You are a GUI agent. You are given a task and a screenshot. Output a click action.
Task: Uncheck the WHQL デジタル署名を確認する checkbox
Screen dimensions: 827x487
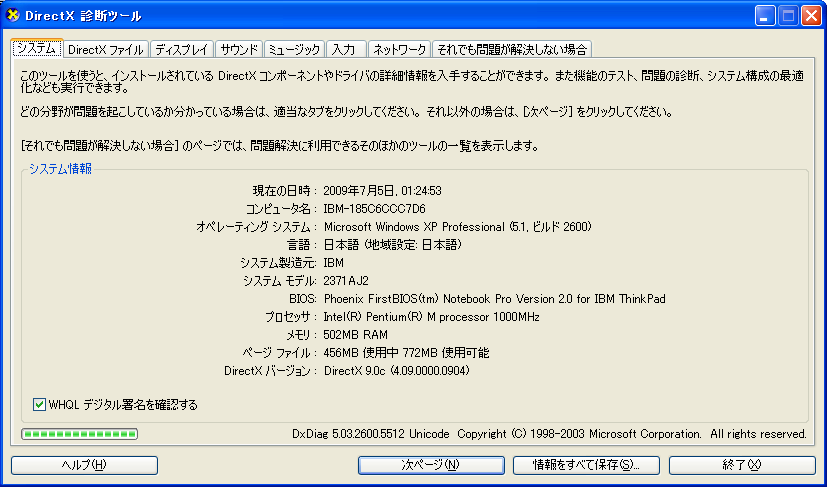tap(39, 405)
